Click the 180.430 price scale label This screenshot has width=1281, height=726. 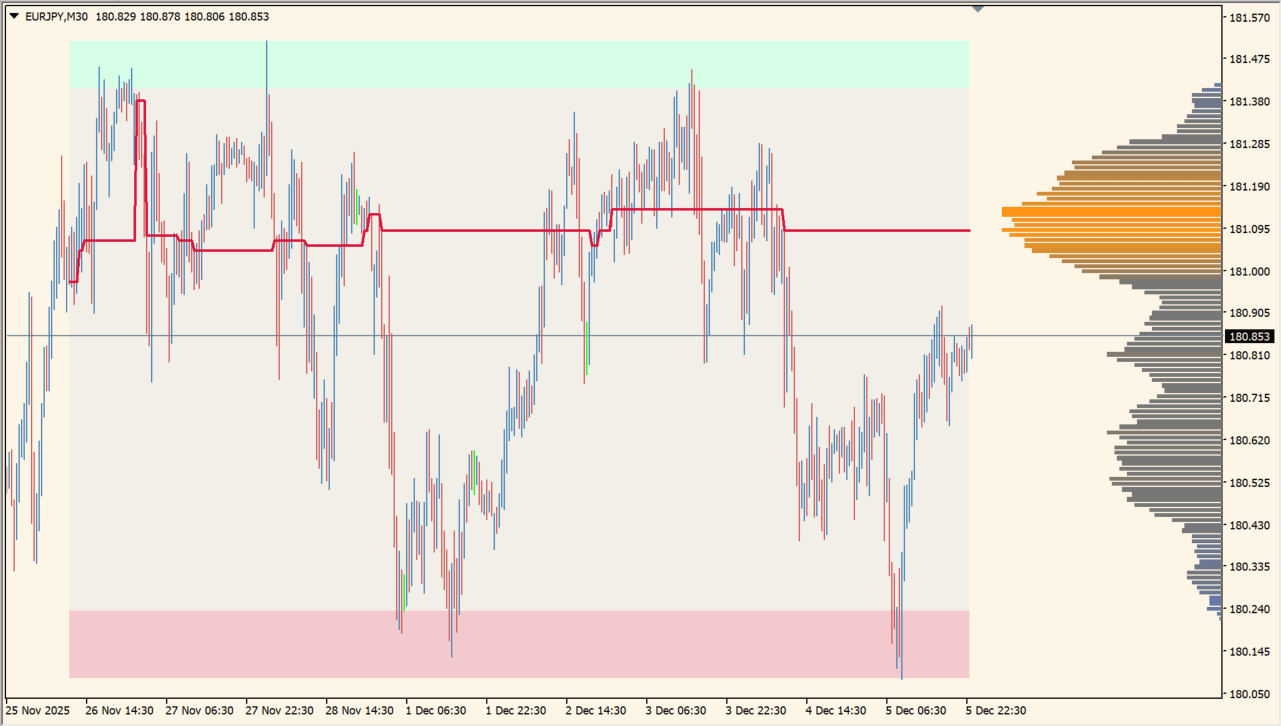[1250, 525]
